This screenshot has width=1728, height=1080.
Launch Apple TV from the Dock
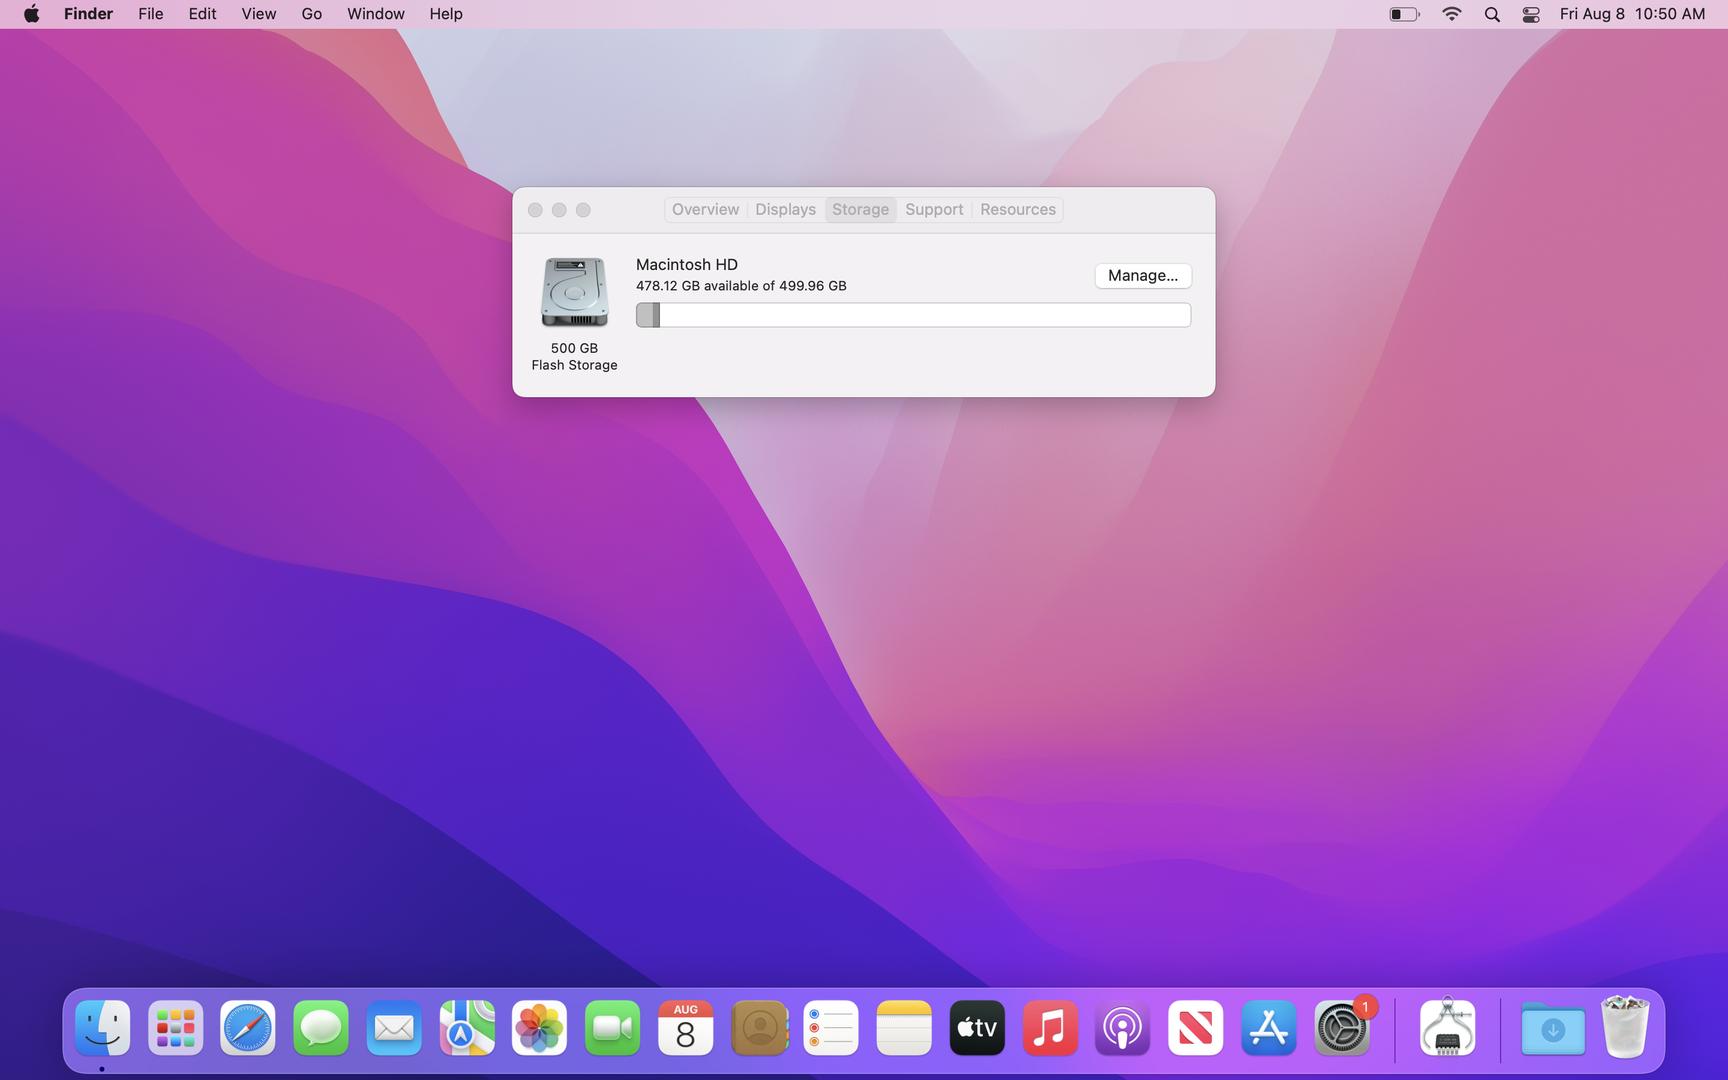977,1028
